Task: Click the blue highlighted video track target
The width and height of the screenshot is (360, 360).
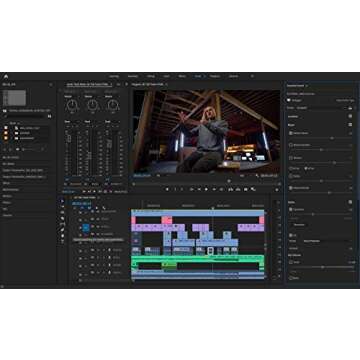Action: click(86, 227)
